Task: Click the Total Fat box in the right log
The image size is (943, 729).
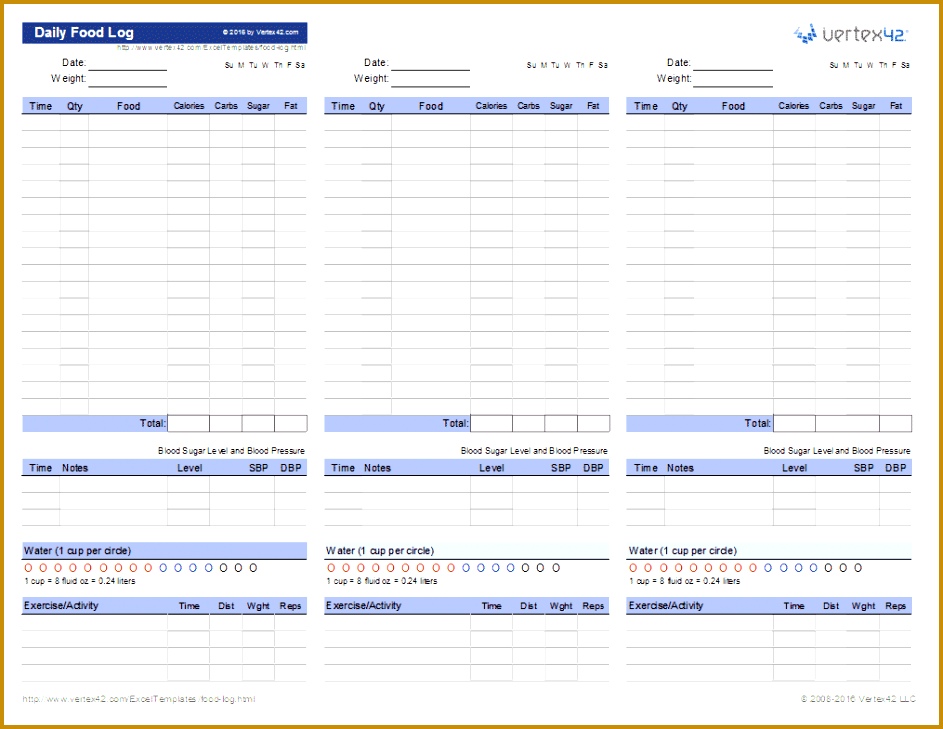Action: pos(895,423)
